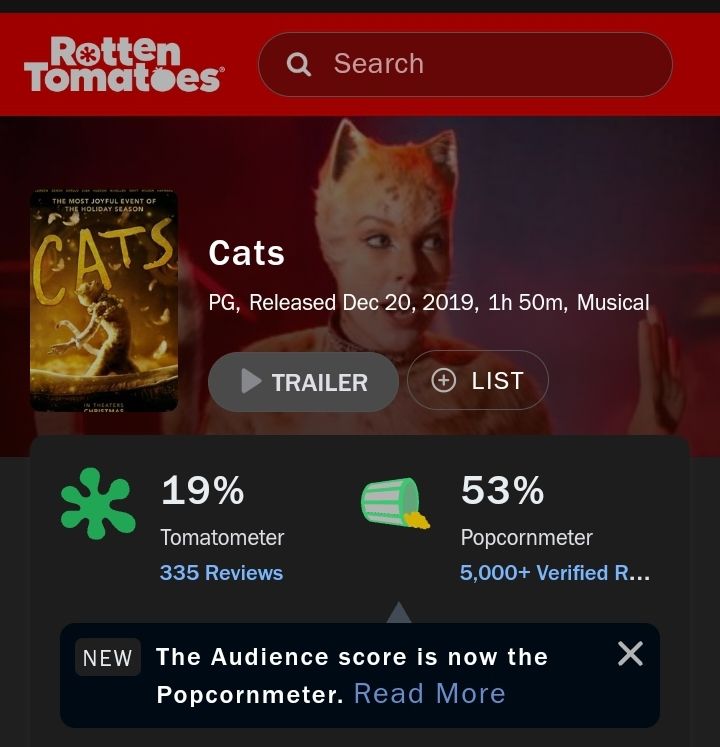Focus the Search text field
The height and width of the screenshot is (747, 720).
coord(465,64)
